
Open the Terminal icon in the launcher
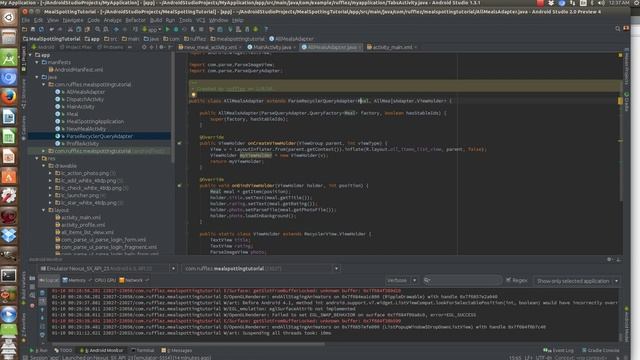click(9, 276)
